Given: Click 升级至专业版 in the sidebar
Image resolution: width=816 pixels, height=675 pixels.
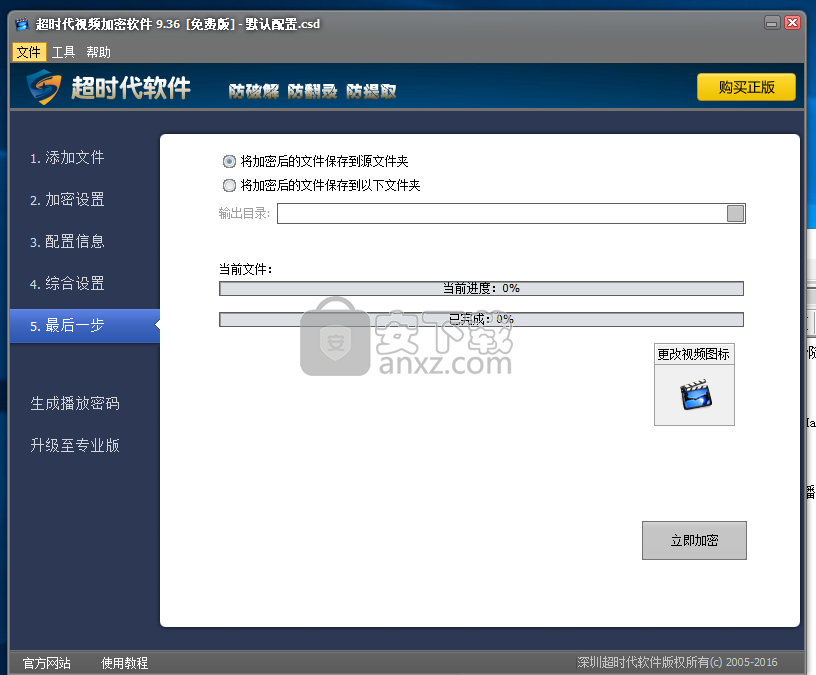Looking at the screenshot, I should pos(75,445).
